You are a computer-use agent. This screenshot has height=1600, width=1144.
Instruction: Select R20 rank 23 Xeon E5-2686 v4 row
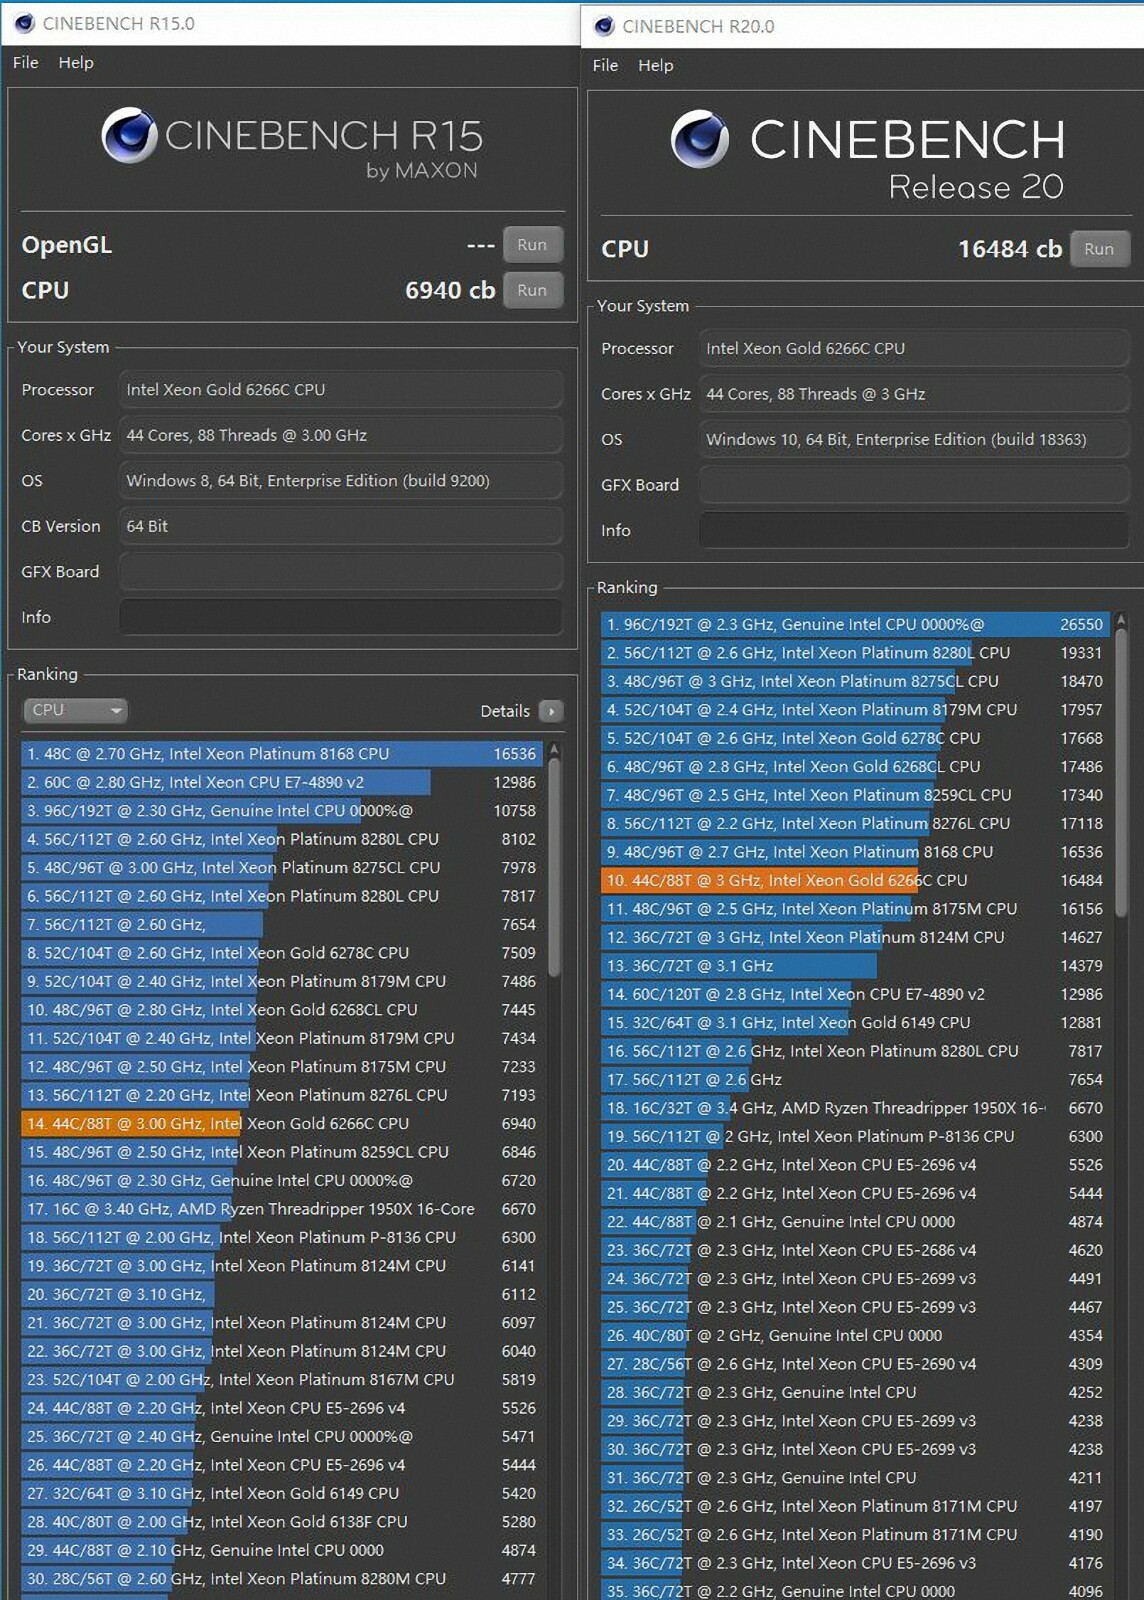tap(855, 1251)
